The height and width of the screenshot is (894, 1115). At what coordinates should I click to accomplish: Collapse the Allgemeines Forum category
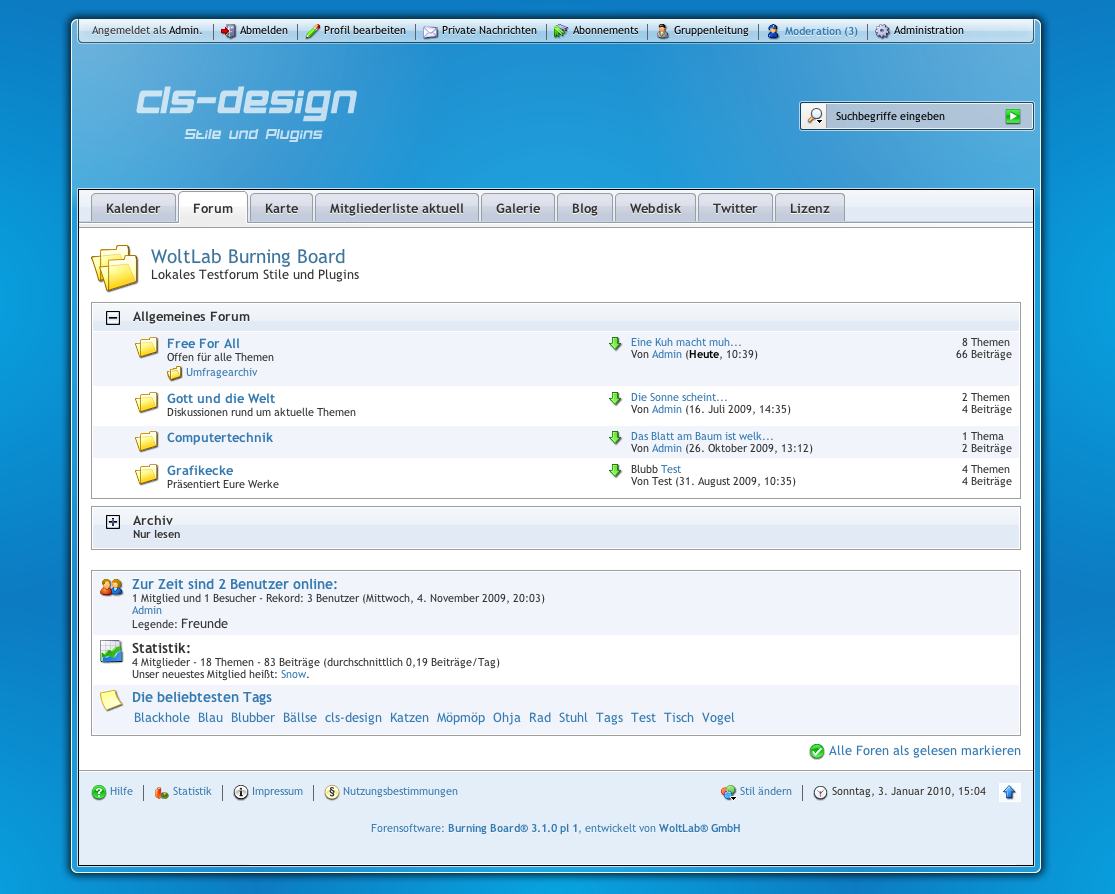tap(113, 317)
